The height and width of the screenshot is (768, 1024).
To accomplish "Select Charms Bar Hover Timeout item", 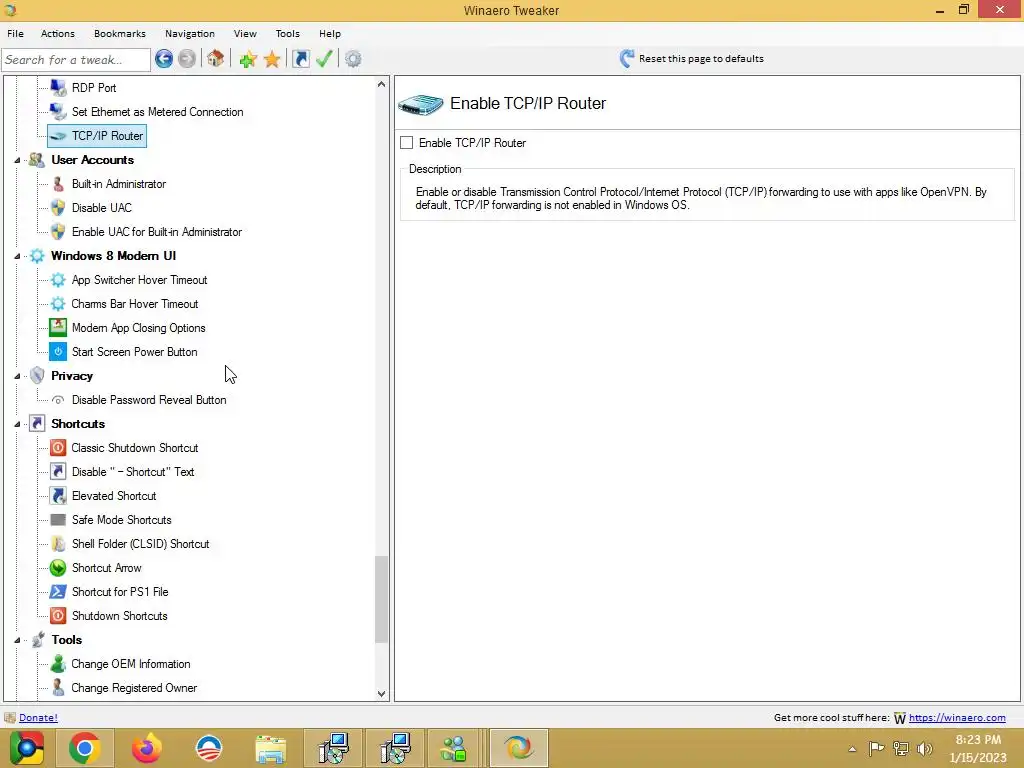I will coord(135,304).
